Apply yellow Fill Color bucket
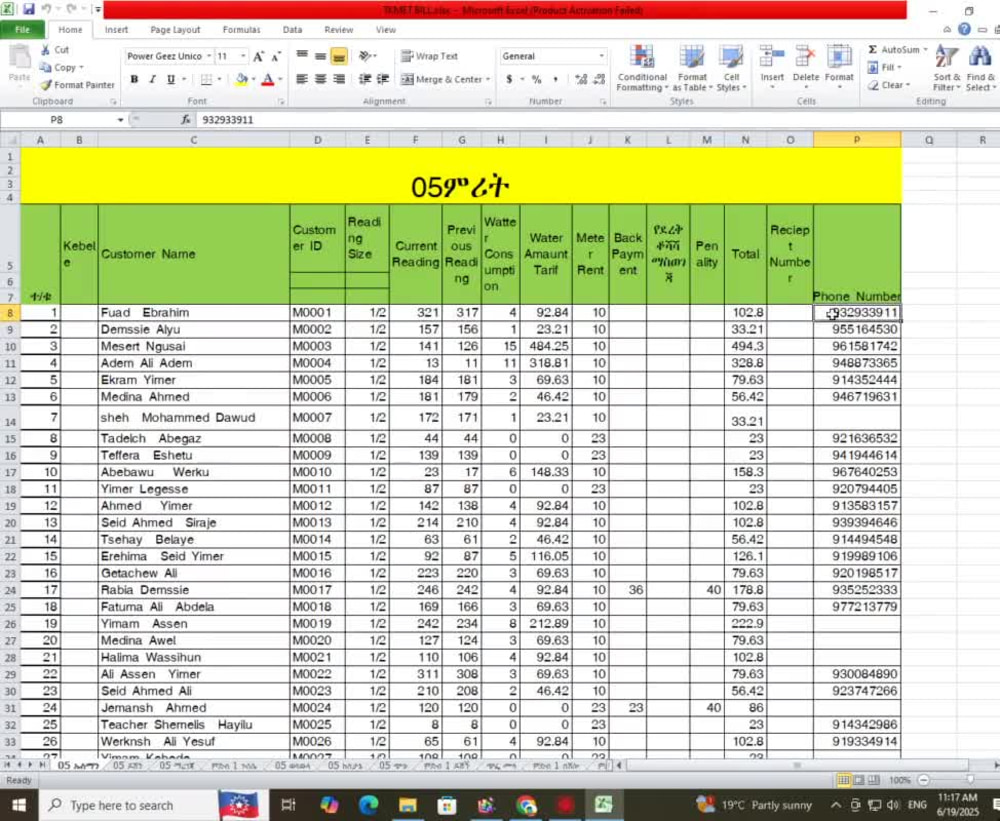 (241, 79)
